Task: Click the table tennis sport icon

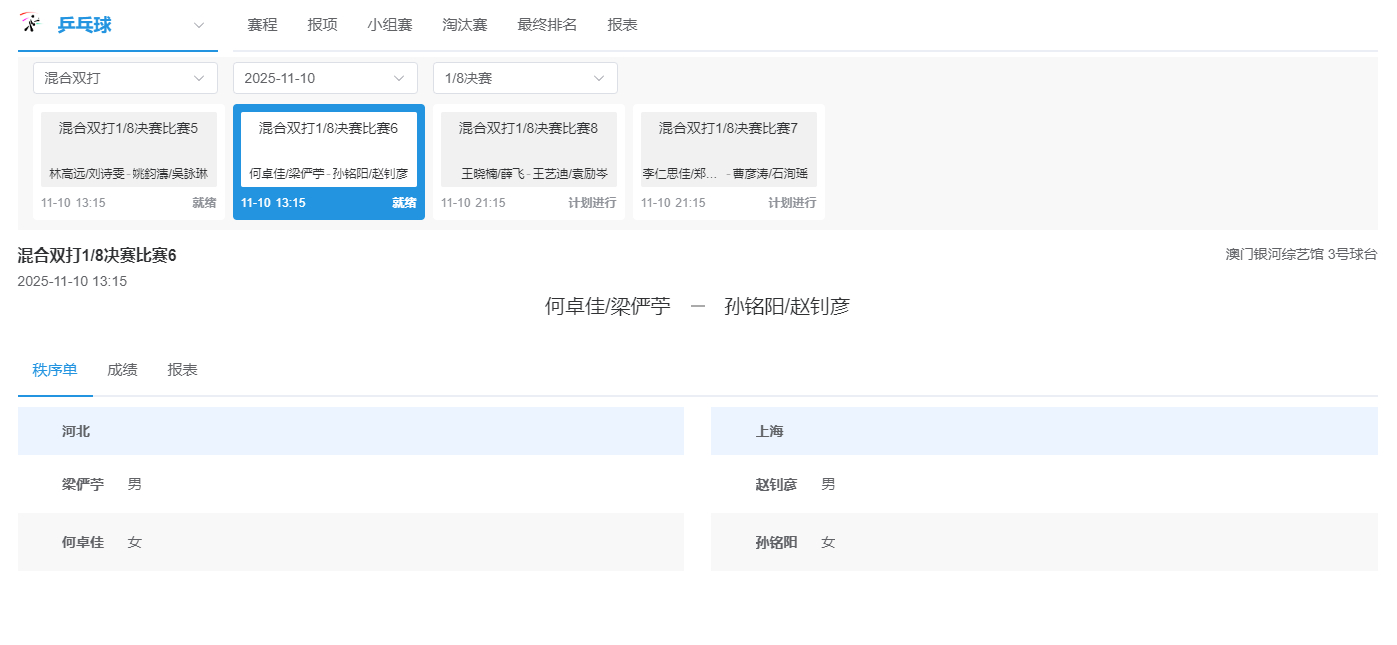Action: coord(29,22)
